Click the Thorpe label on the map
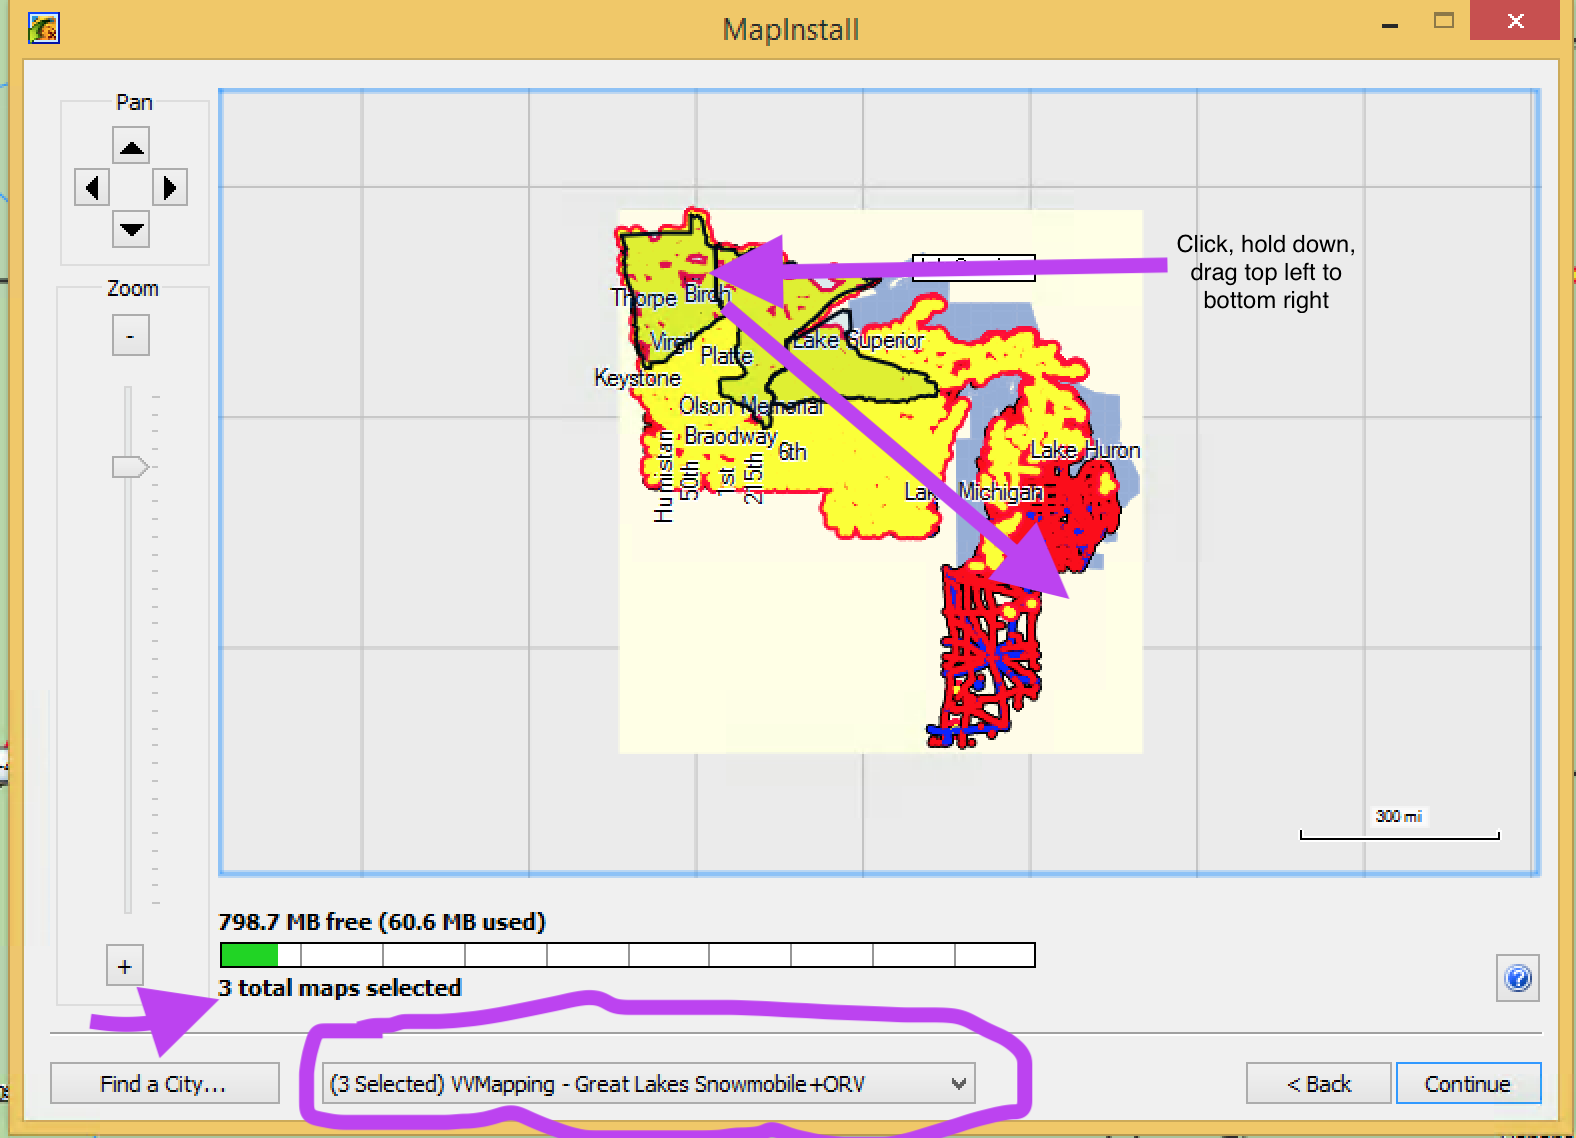 [644, 298]
